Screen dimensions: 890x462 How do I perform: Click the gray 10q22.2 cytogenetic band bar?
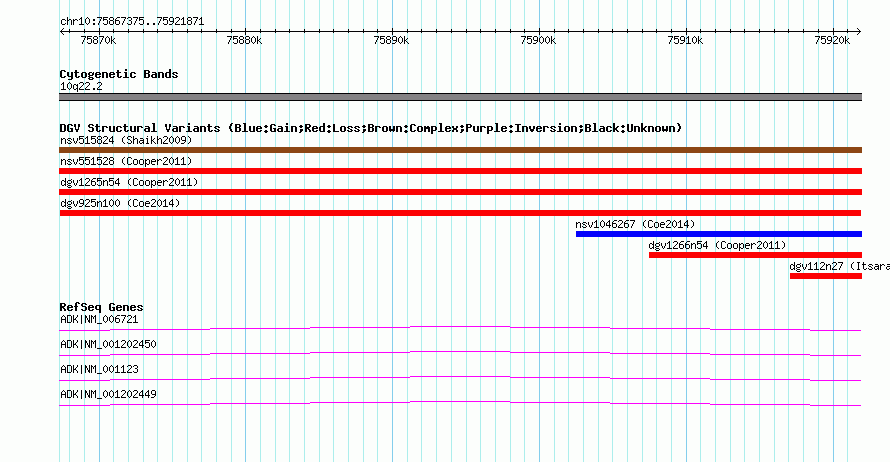pos(460,97)
